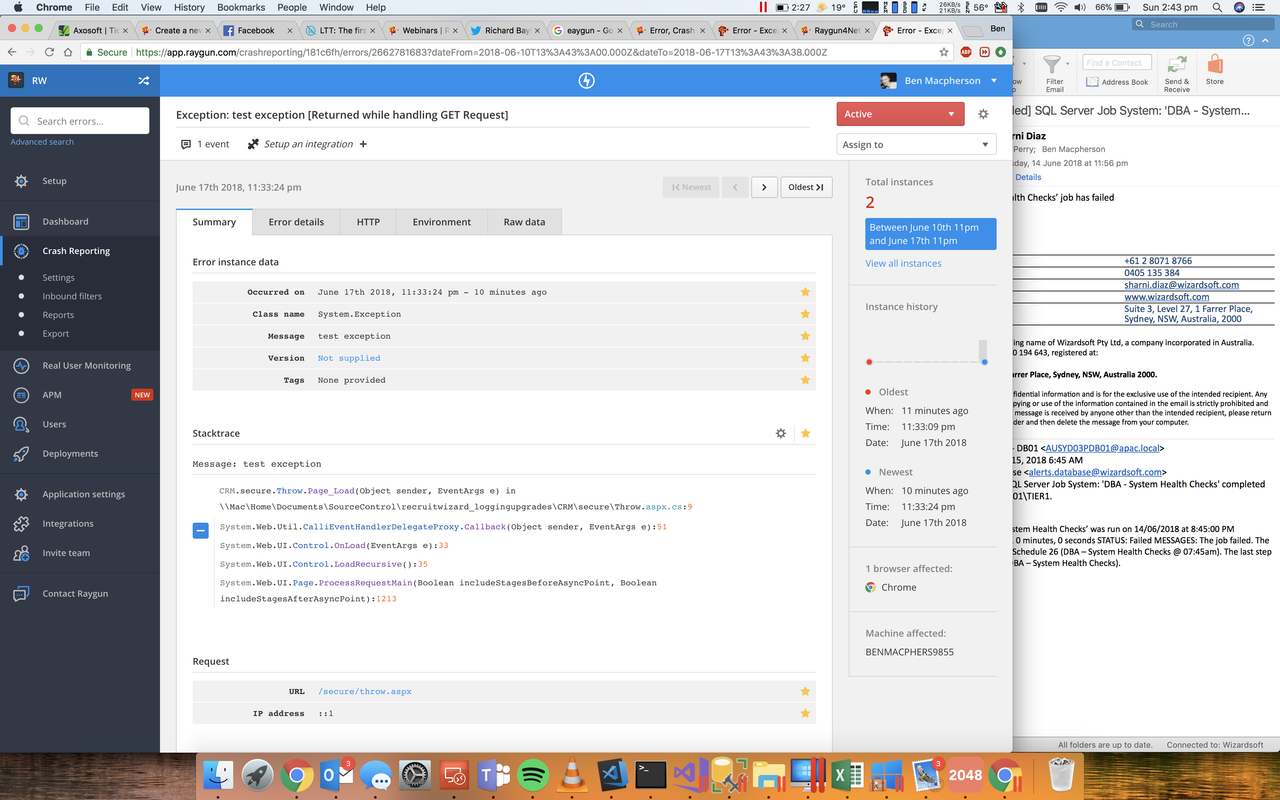Open Address Book in Outlook window

click(x=1118, y=82)
